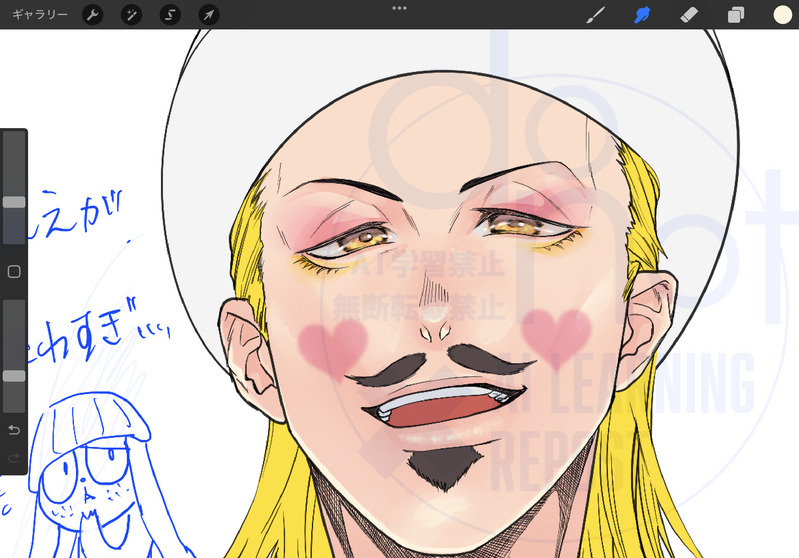Select the Eraser tool
Screen dimensions: 799x558
(689, 15)
